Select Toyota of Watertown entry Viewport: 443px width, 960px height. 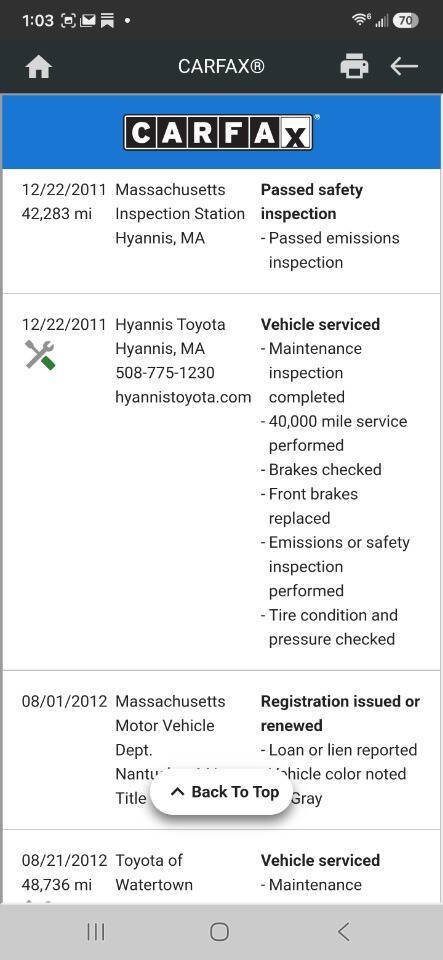[154, 872]
